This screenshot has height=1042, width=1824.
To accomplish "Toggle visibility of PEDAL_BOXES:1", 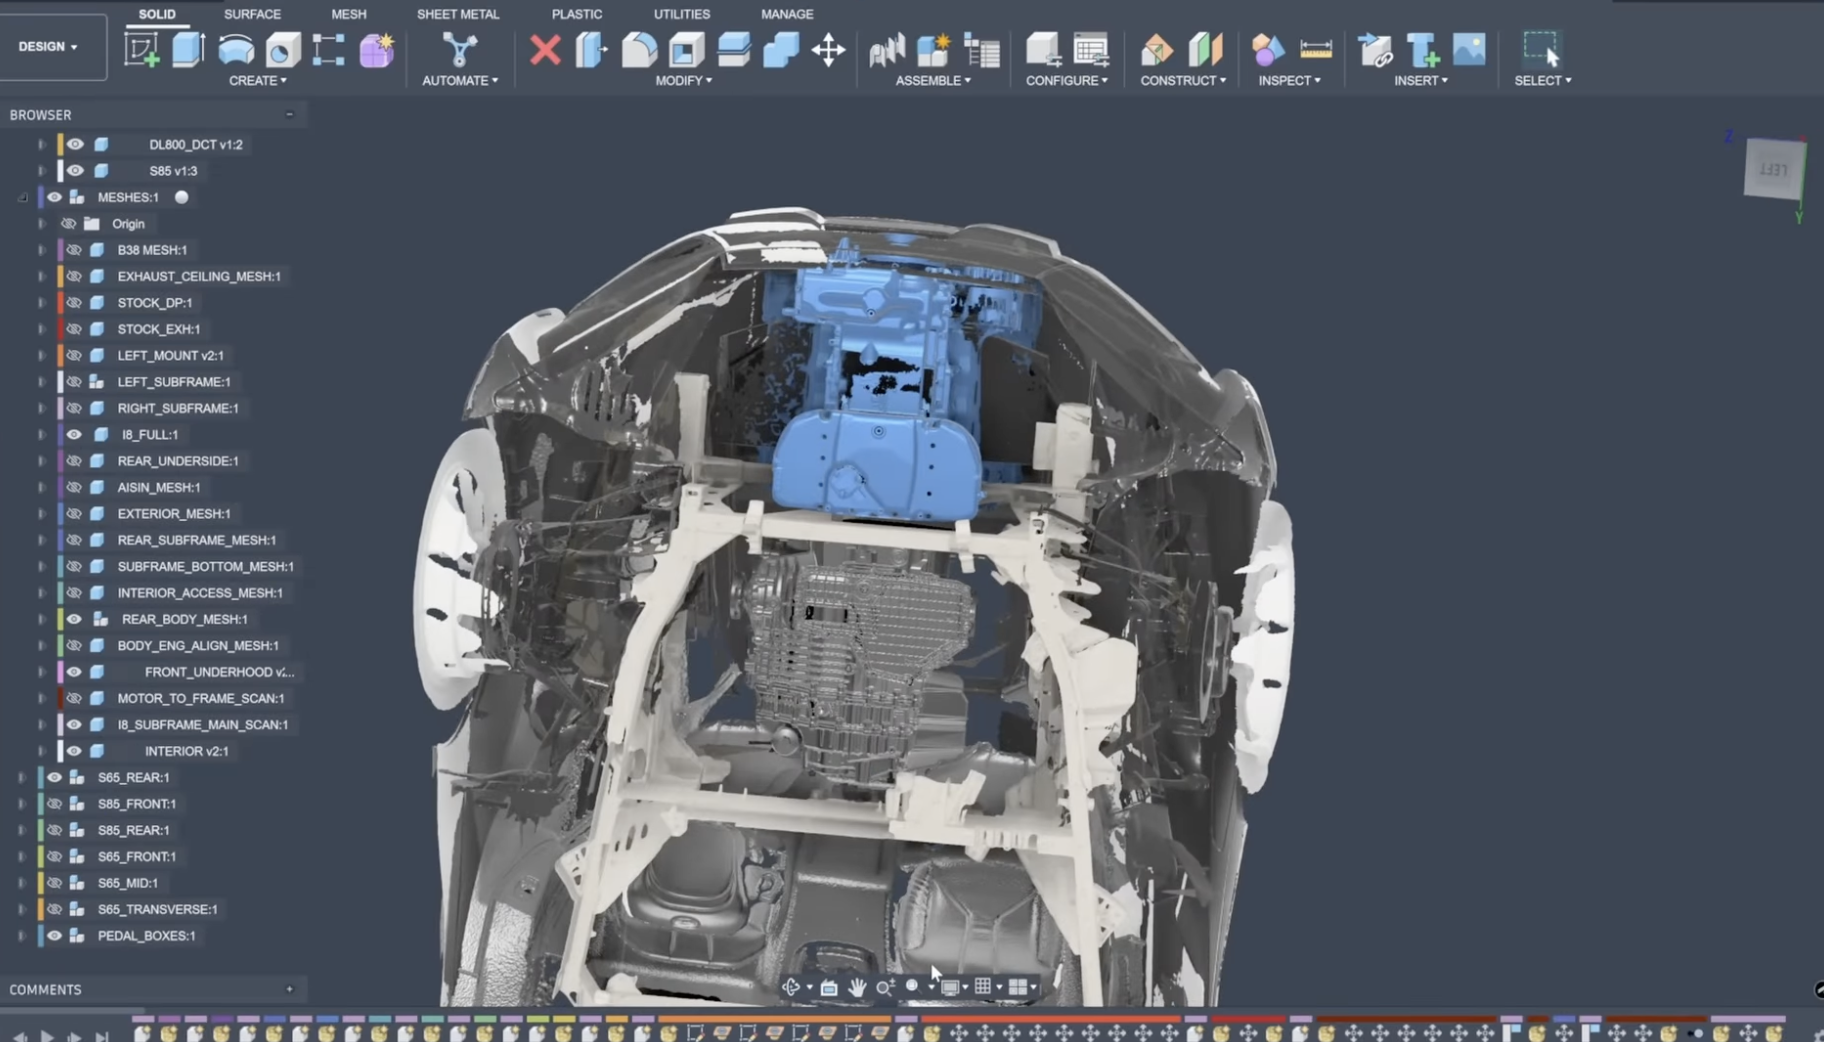I will pyautogui.click(x=54, y=936).
